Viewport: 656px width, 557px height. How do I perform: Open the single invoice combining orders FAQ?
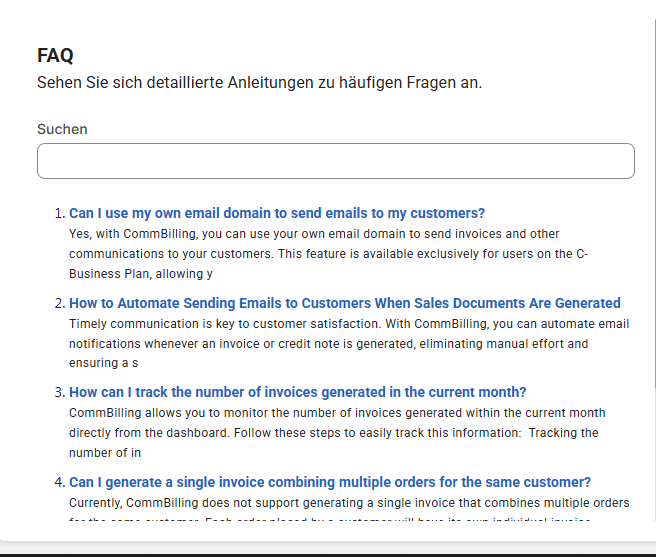coord(329,482)
